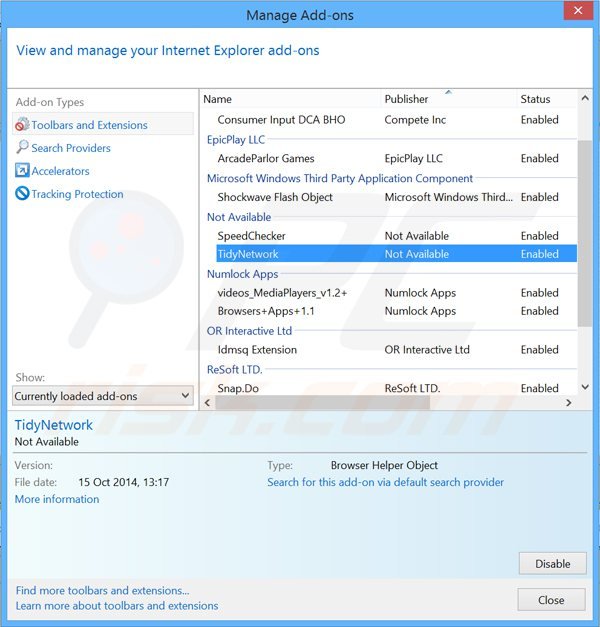Select Toolbars and Extensions add-on type
The image size is (600, 627).
pos(103,125)
